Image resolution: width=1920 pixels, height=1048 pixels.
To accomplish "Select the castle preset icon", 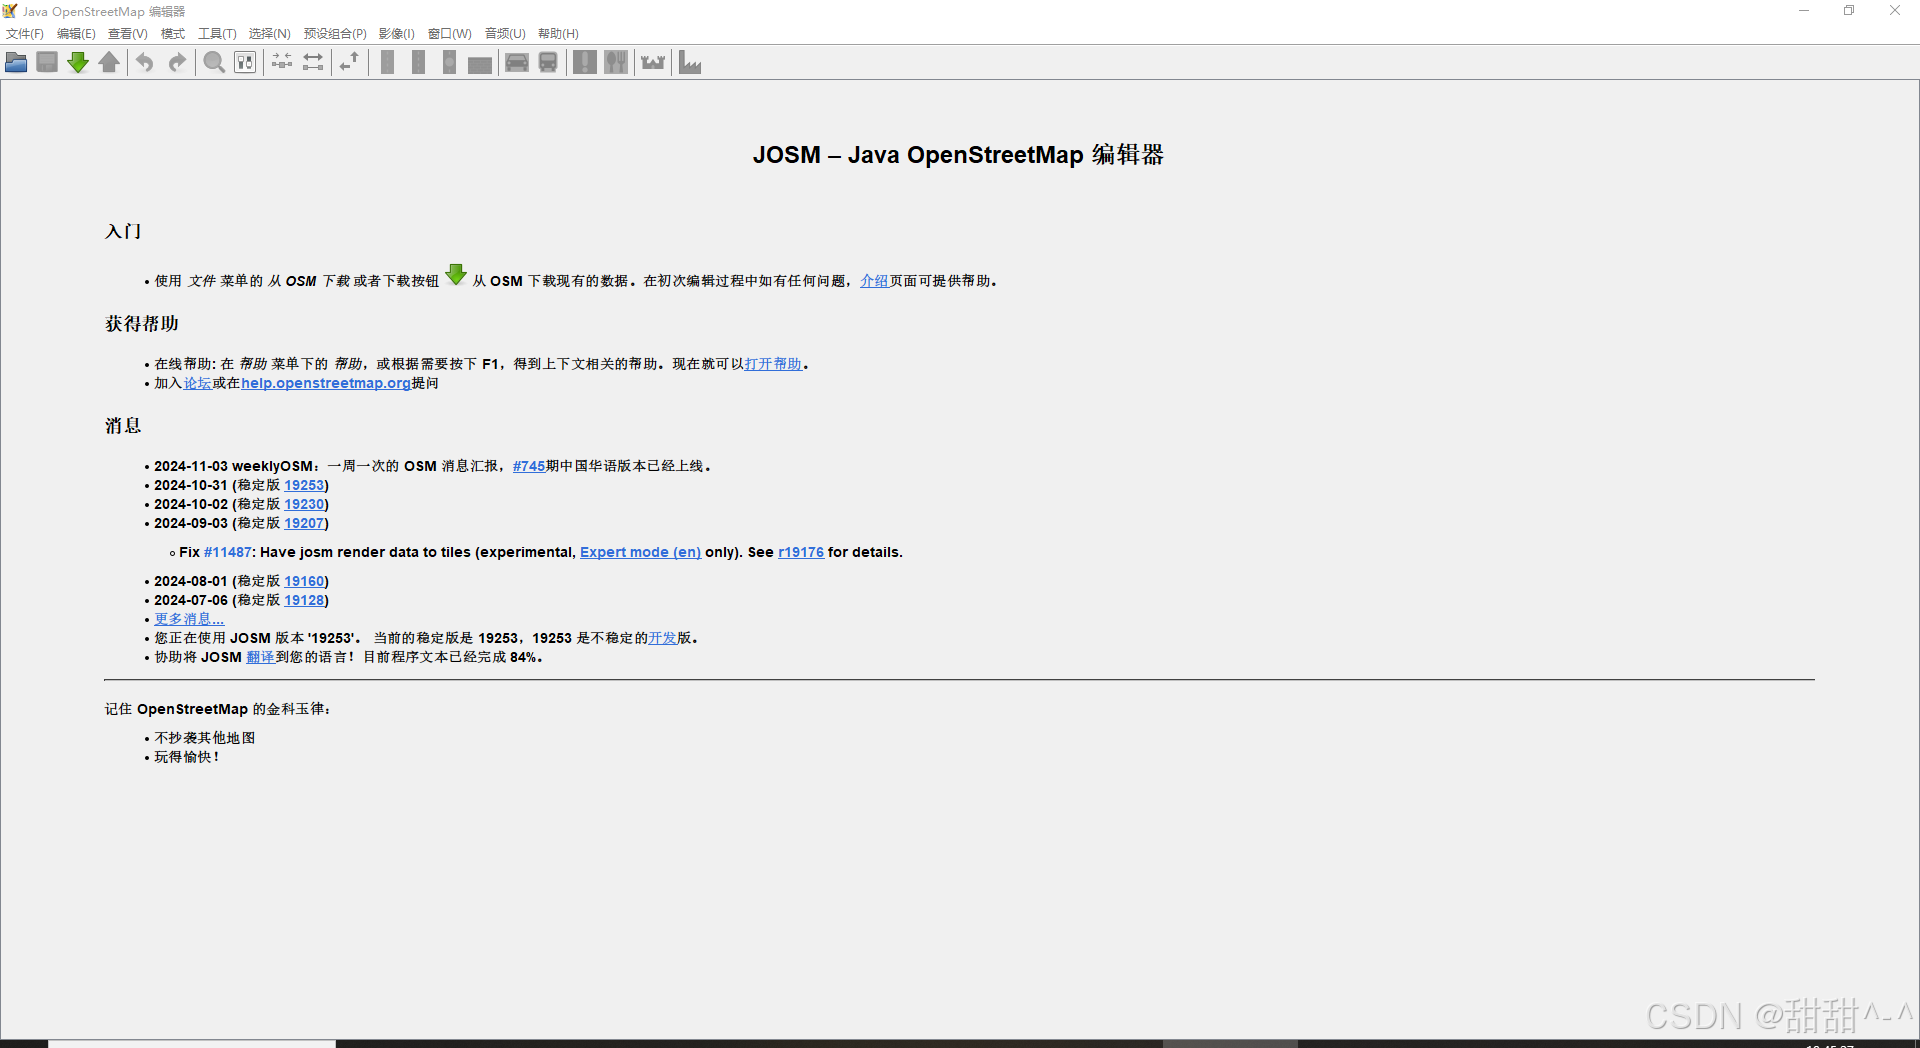I will tap(653, 63).
